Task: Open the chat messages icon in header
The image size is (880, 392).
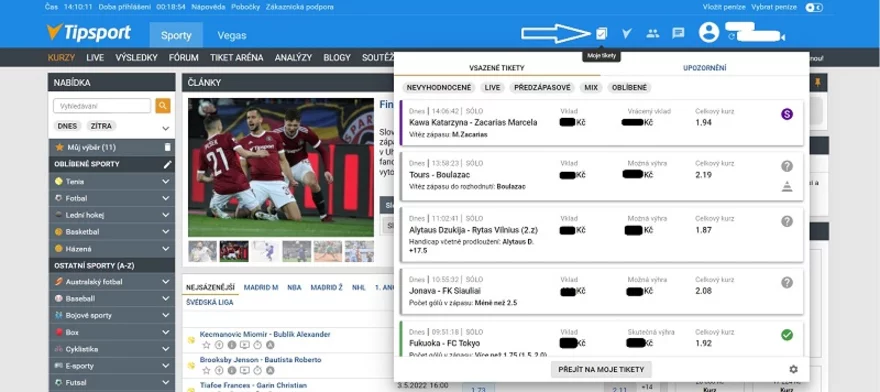Action: pyautogui.click(x=678, y=34)
